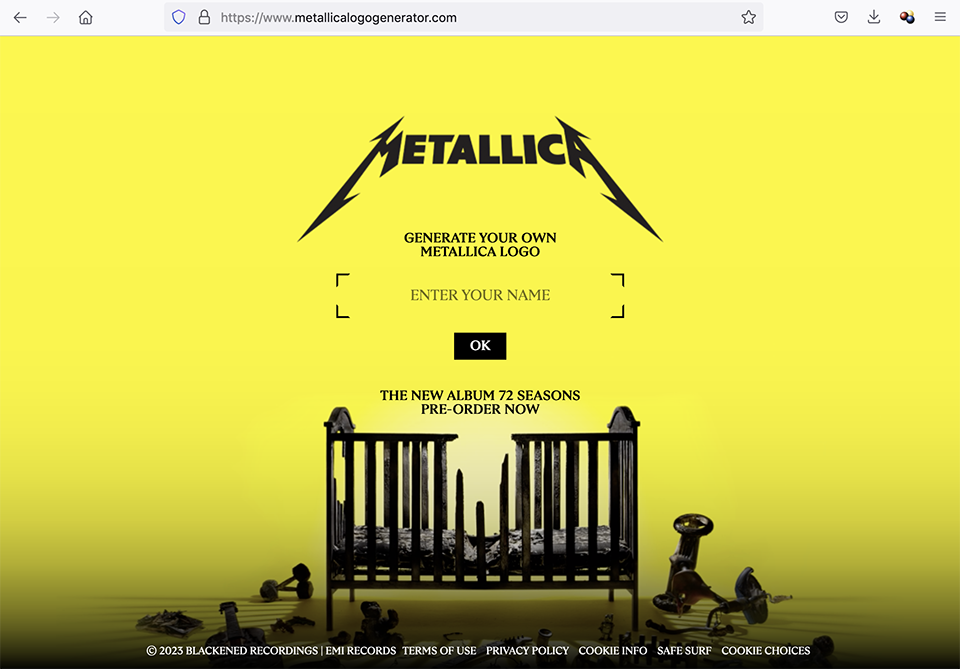Click the browser forward arrow

point(53,18)
